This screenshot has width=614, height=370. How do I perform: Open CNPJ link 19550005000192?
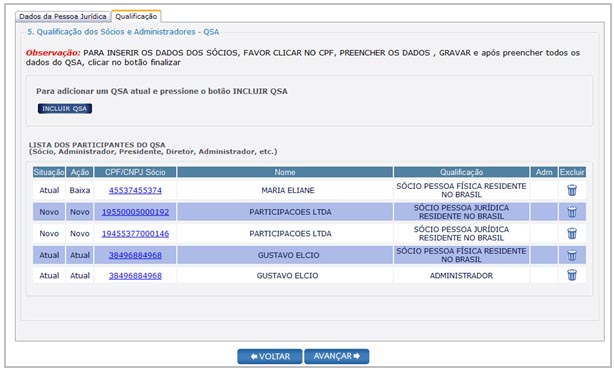tap(135, 212)
